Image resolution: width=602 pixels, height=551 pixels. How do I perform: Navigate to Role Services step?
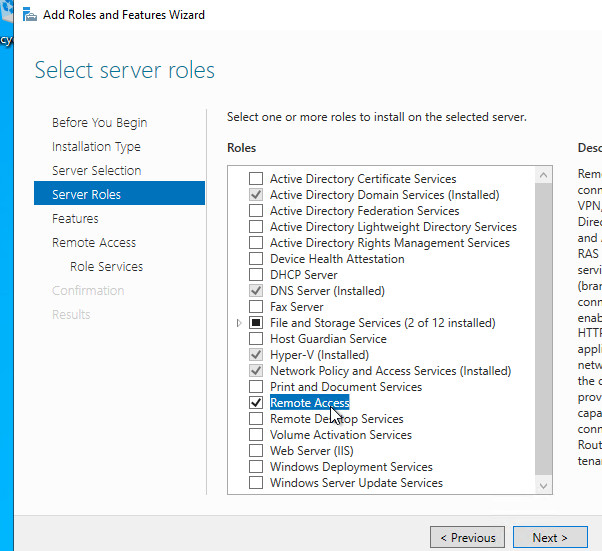106,267
